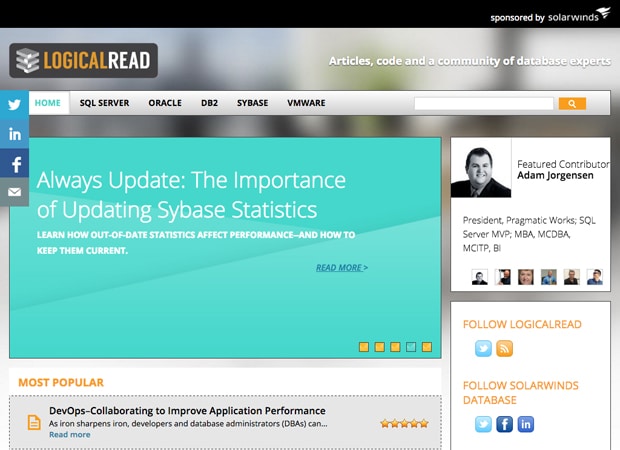Click the FOLLOW LOGICALREAD heading
The height and width of the screenshot is (450, 620).
pos(522,324)
